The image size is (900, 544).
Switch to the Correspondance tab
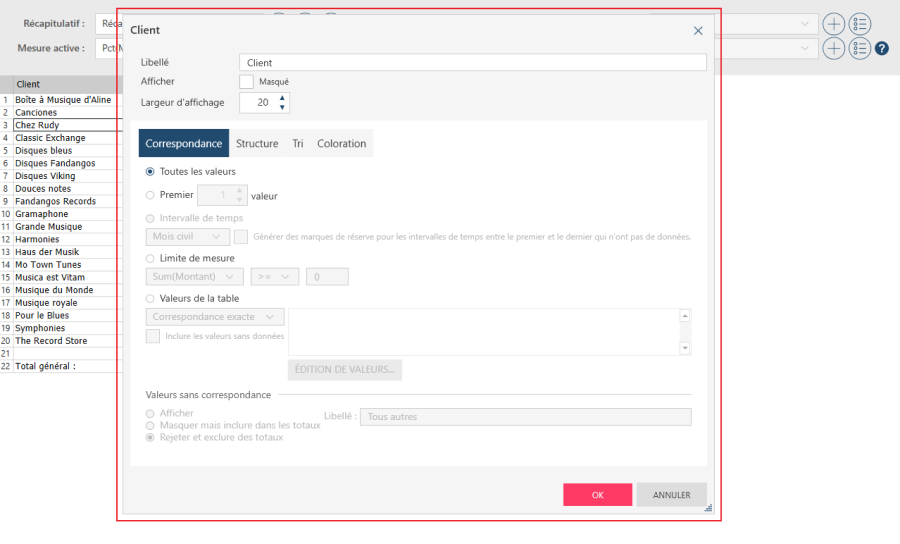184,143
